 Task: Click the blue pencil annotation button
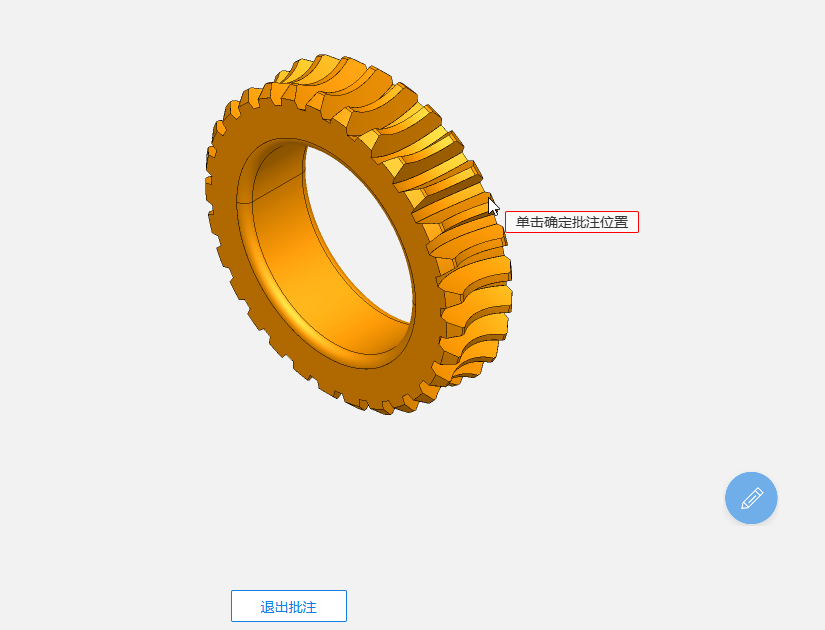tap(751, 498)
